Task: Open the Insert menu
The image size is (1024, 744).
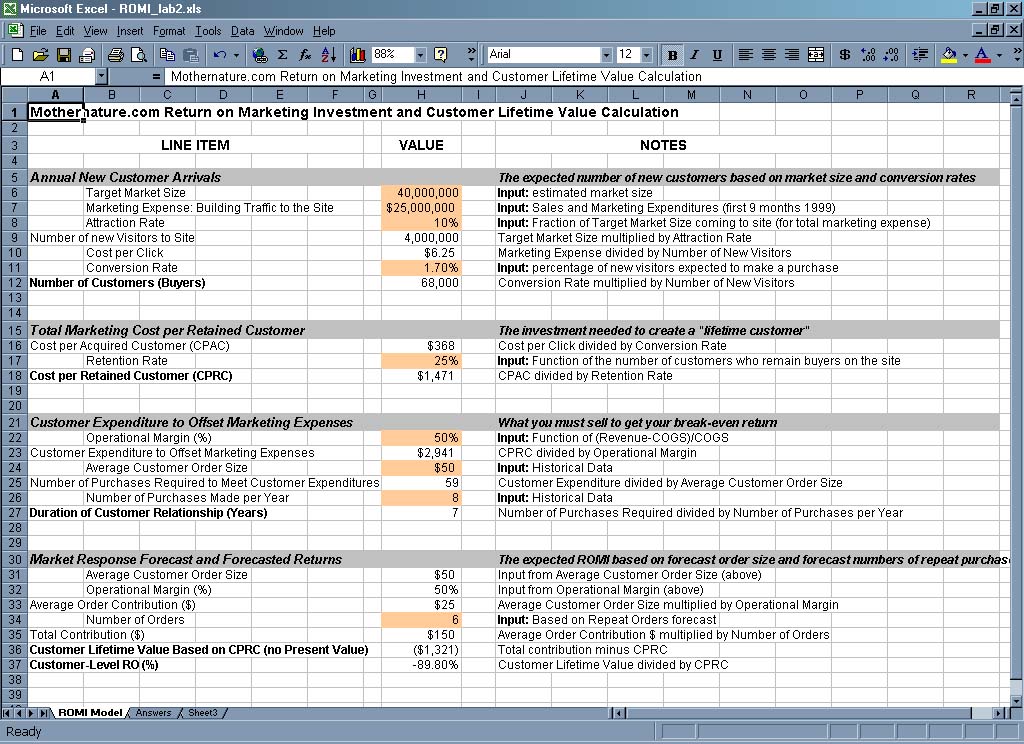Action: pyautogui.click(x=130, y=31)
